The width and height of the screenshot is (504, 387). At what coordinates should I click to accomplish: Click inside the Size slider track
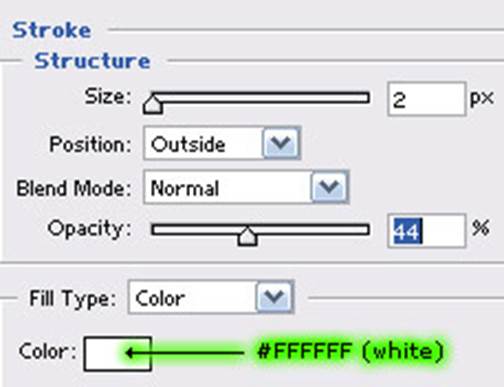coord(260,98)
